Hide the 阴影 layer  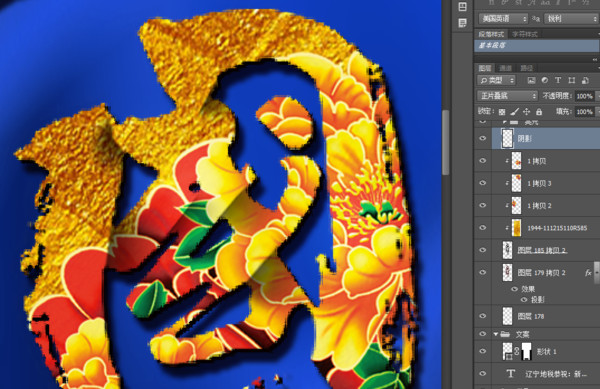tap(483, 138)
